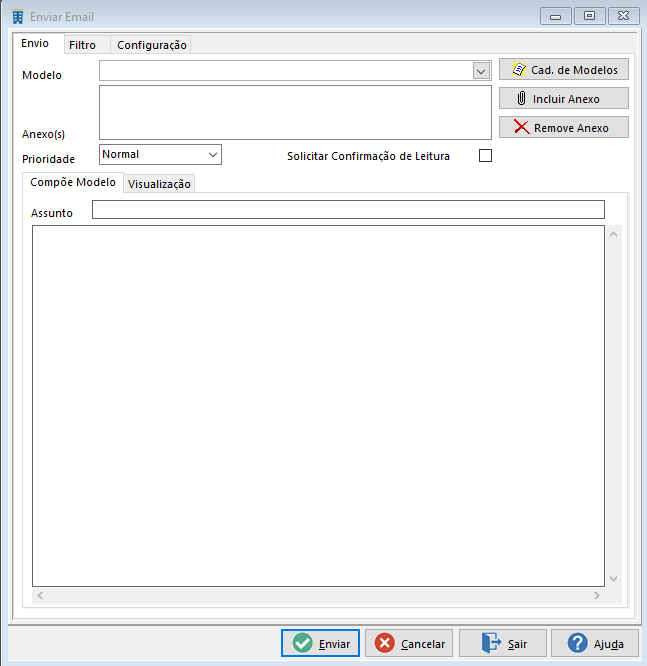The width and height of the screenshot is (647, 666).
Task: Click the vertical scrollbar down arrow
Action: pyautogui.click(x=613, y=579)
